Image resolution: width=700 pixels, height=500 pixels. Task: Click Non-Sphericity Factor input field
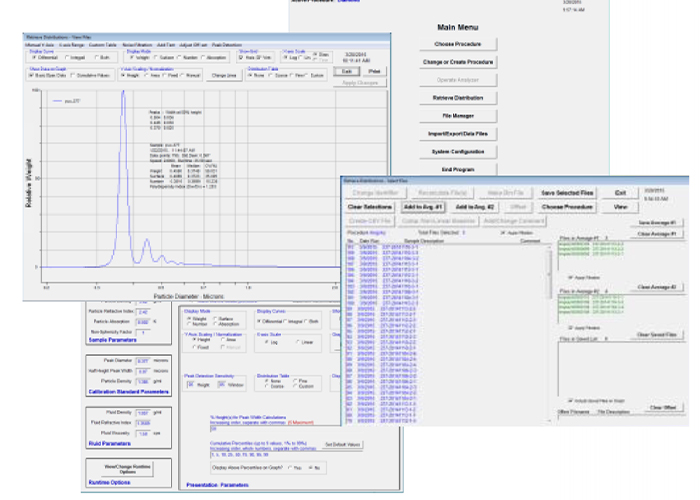pyautogui.click(x=143, y=333)
